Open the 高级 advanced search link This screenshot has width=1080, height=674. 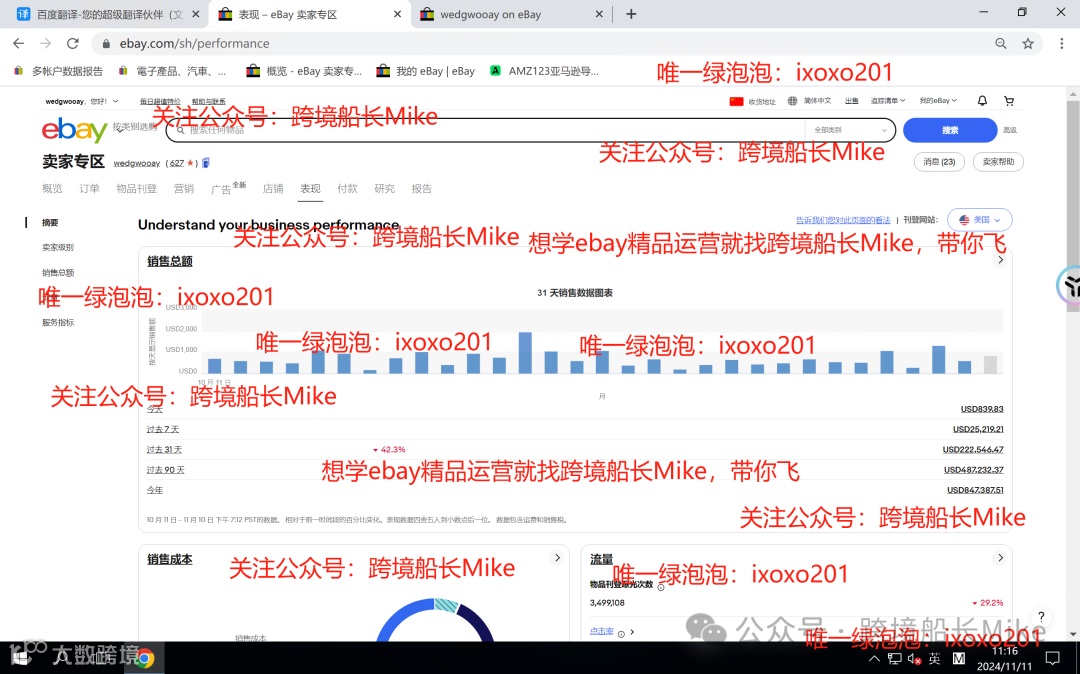click(1010, 130)
